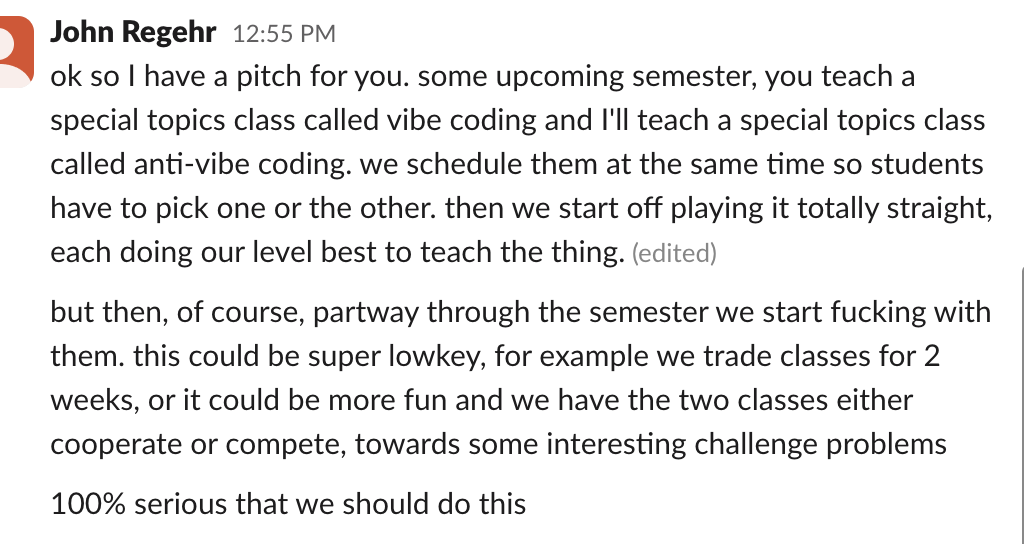Image resolution: width=1024 pixels, height=544 pixels.
Task: Click the line starting "each doing our level best"
Action: 337,252
